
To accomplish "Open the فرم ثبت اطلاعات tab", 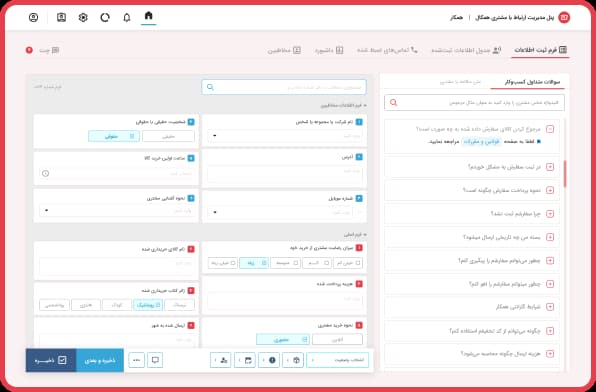I will coord(540,50).
